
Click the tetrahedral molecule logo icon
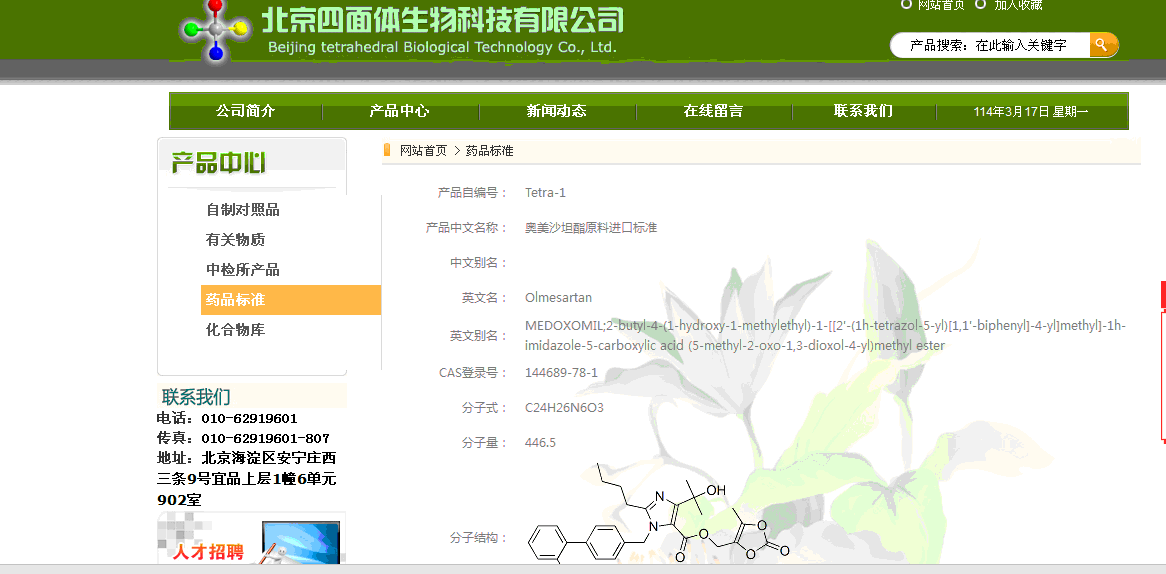(x=215, y=29)
